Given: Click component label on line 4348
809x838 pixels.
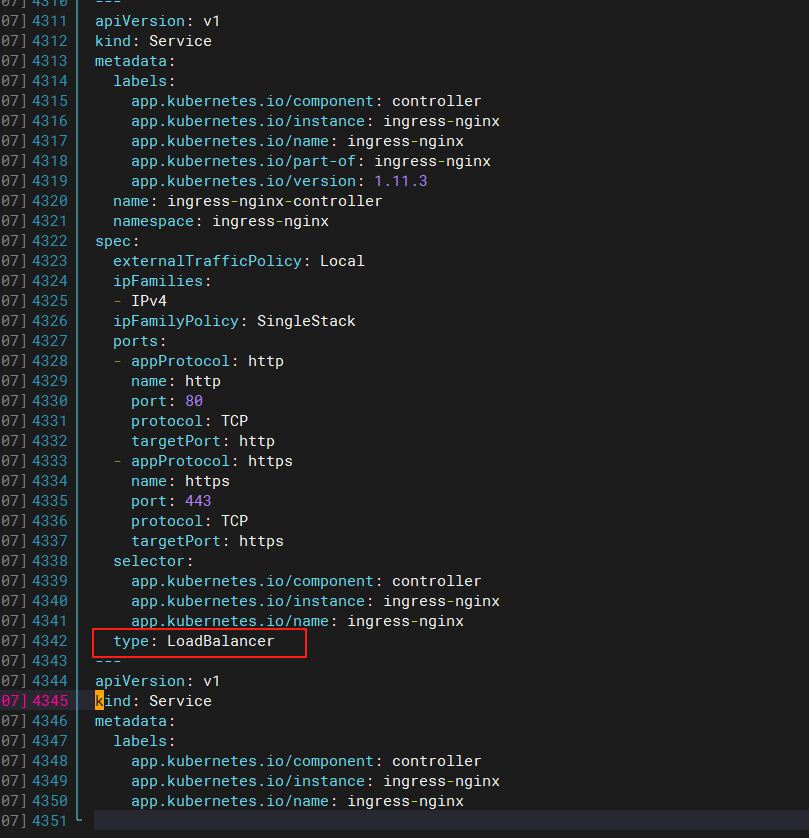Looking at the screenshot, I should click(x=306, y=761).
